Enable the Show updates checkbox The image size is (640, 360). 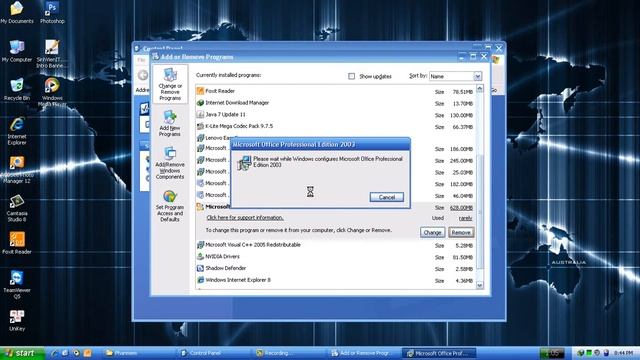point(351,76)
